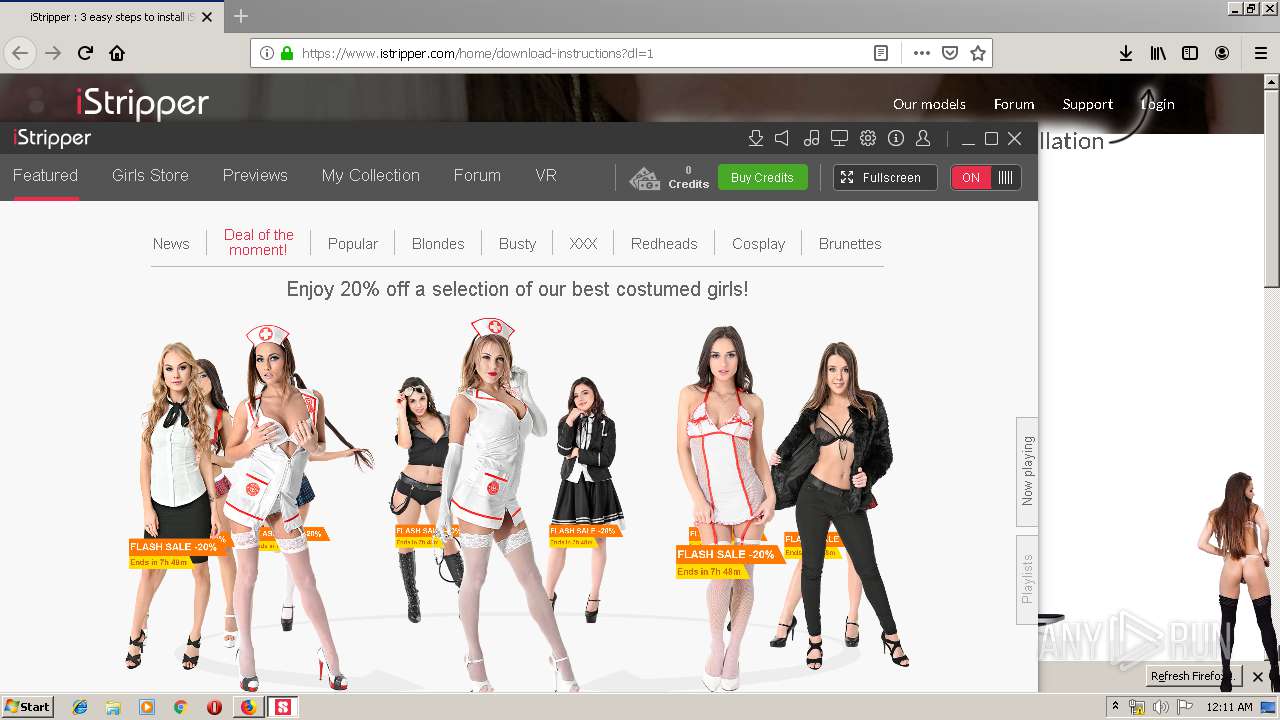Go forward in Firefox
The image size is (1280, 720).
tap(53, 53)
